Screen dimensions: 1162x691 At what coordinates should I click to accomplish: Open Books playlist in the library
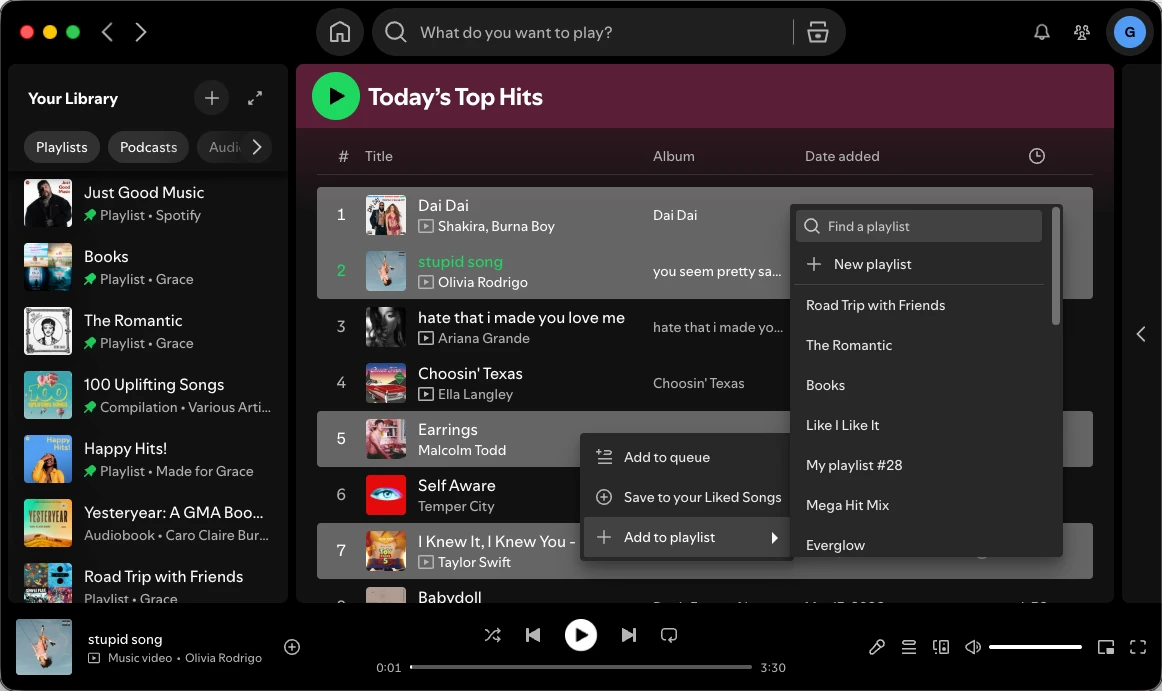148,267
